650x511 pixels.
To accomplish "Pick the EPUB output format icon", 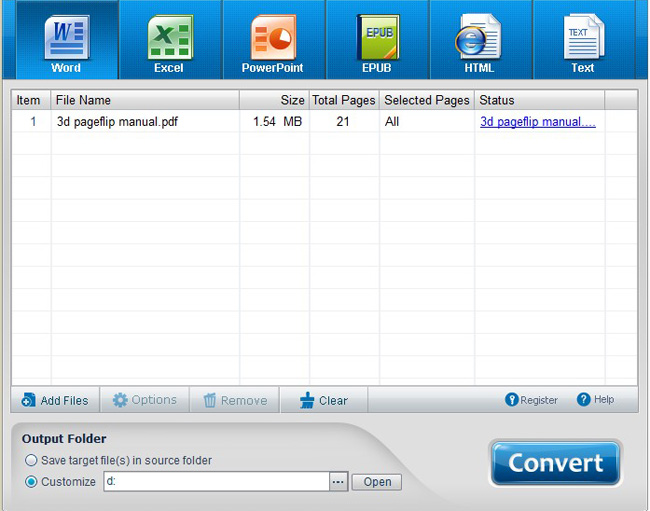I will click(377, 41).
